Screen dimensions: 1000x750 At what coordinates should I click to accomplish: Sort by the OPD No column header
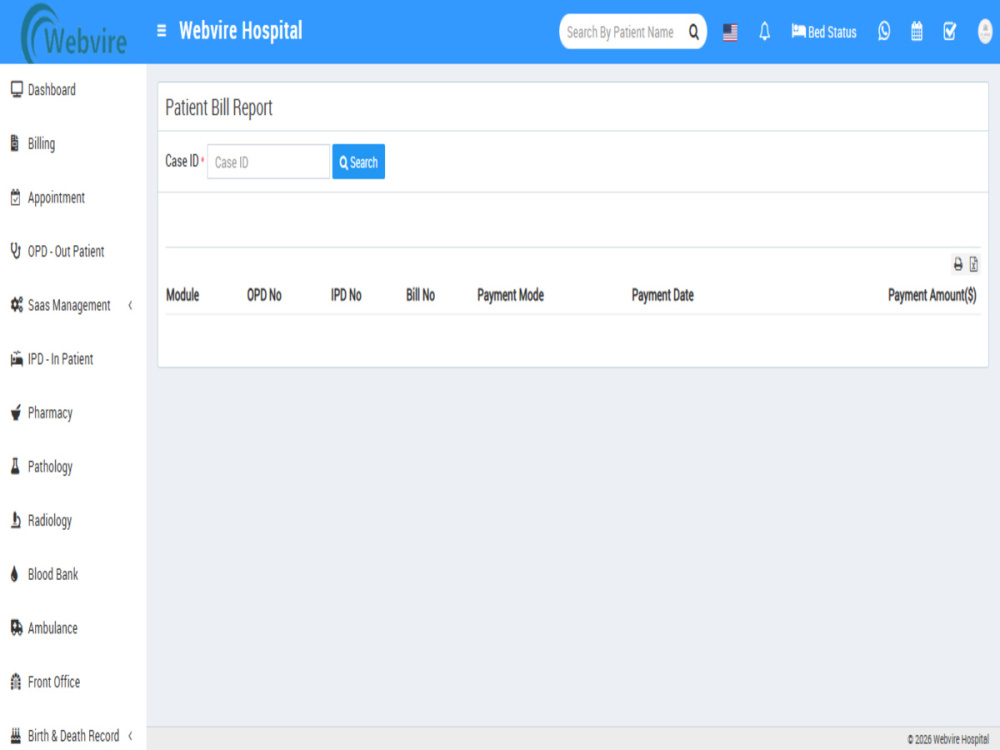coord(264,295)
